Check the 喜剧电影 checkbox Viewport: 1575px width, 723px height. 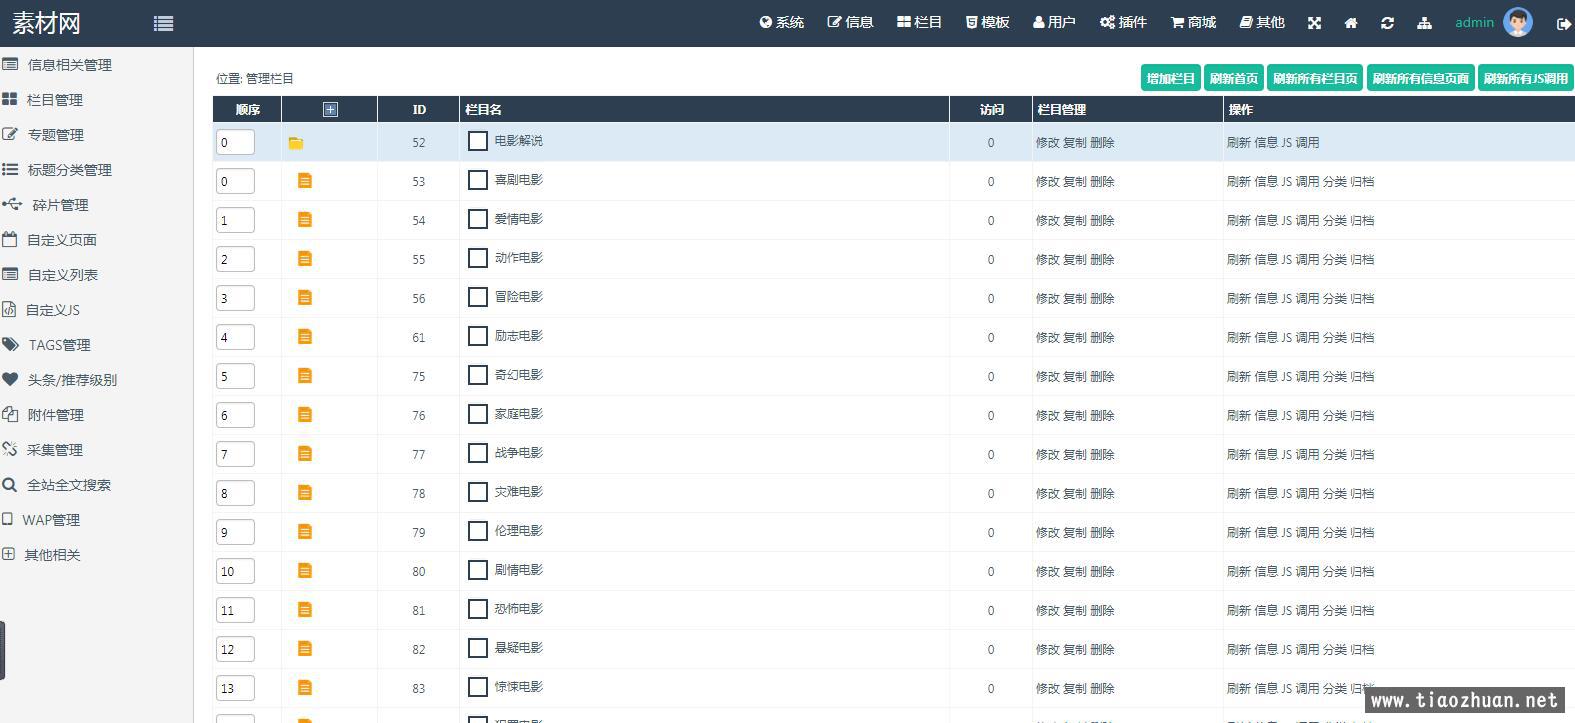click(x=478, y=181)
